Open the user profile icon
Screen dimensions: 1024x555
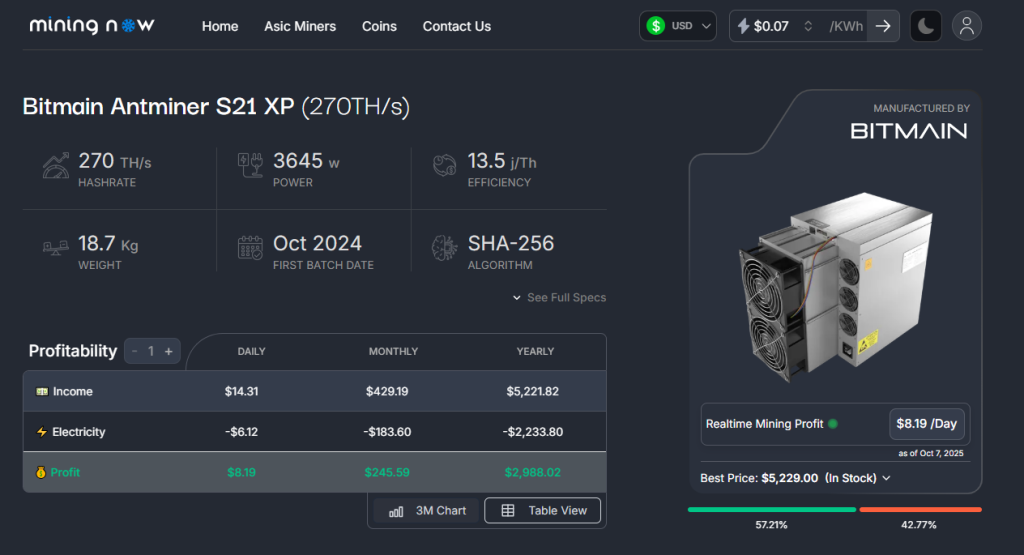(x=966, y=26)
